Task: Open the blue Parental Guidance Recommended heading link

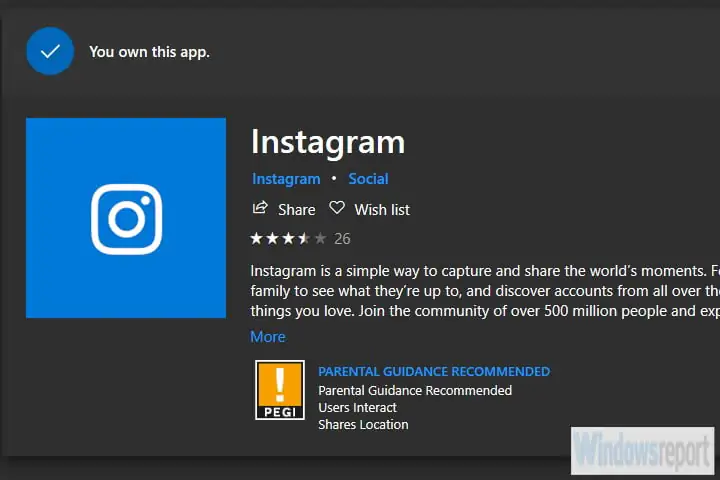Action: tap(433, 371)
